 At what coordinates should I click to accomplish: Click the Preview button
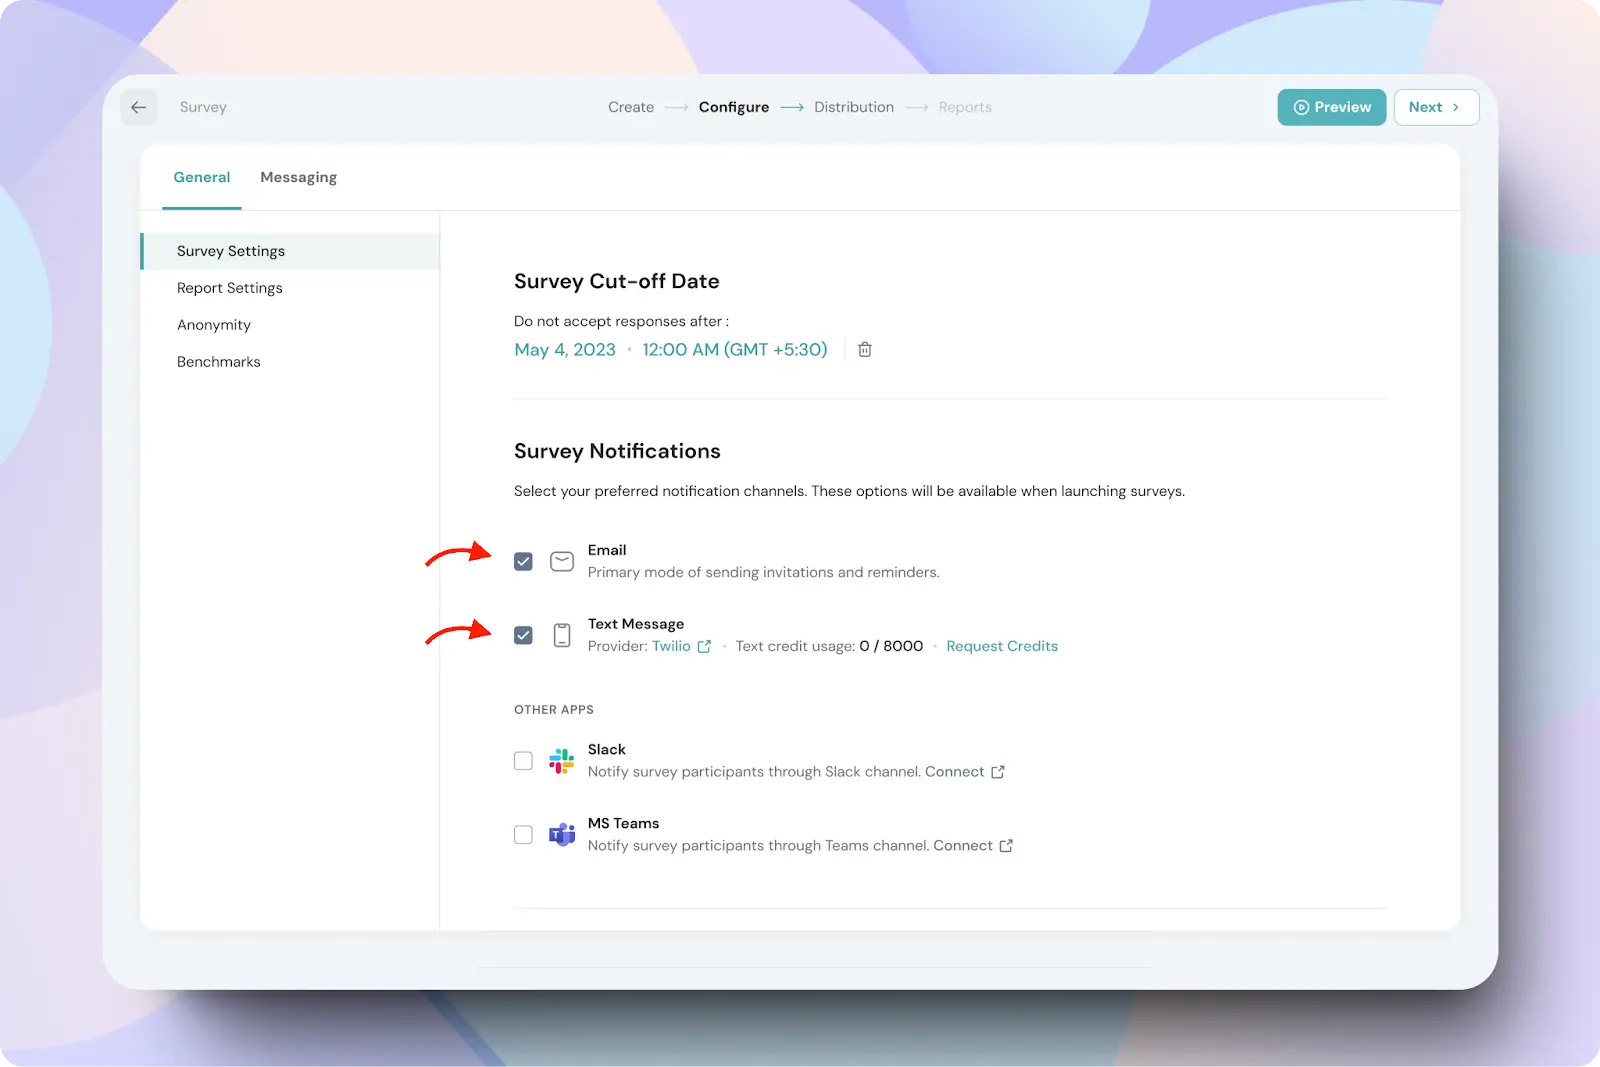[x=1331, y=107]
